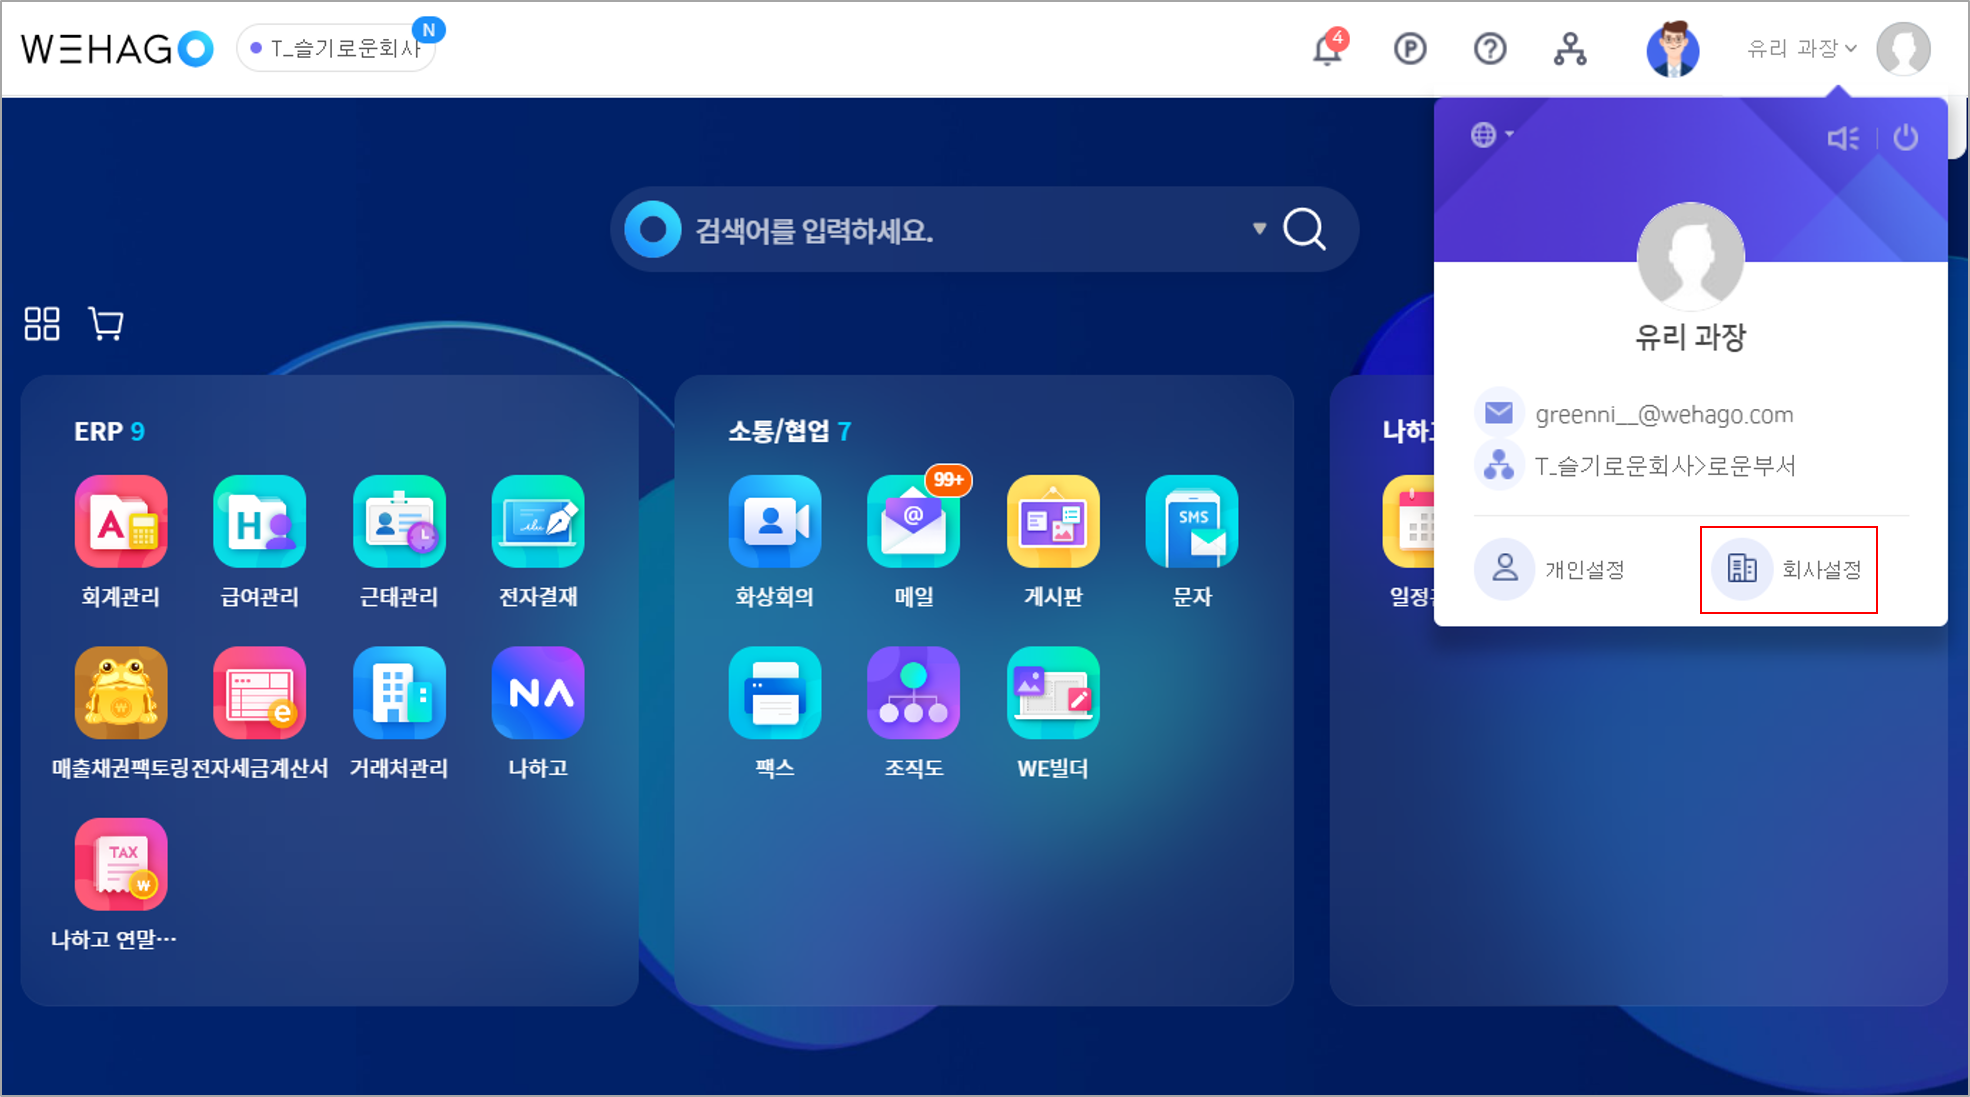Open the T_슬기로운회사 company selector

337,48
